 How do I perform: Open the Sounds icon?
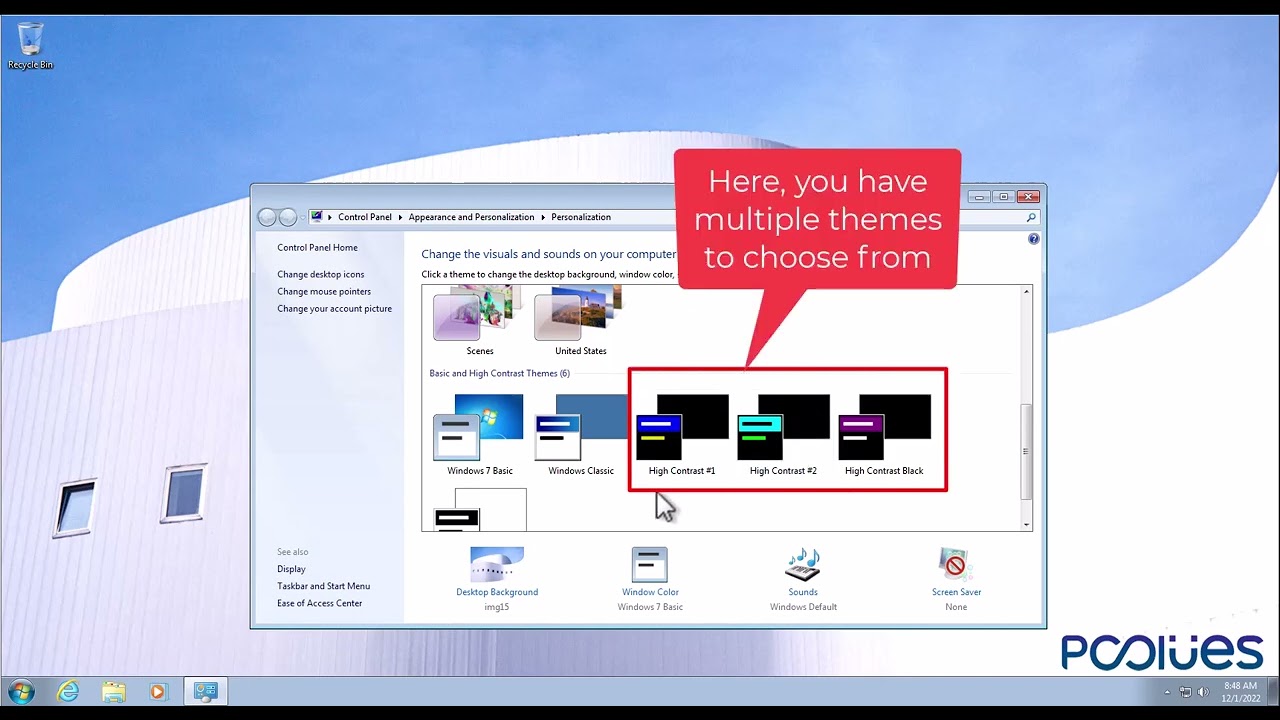(x=803, y=565)
